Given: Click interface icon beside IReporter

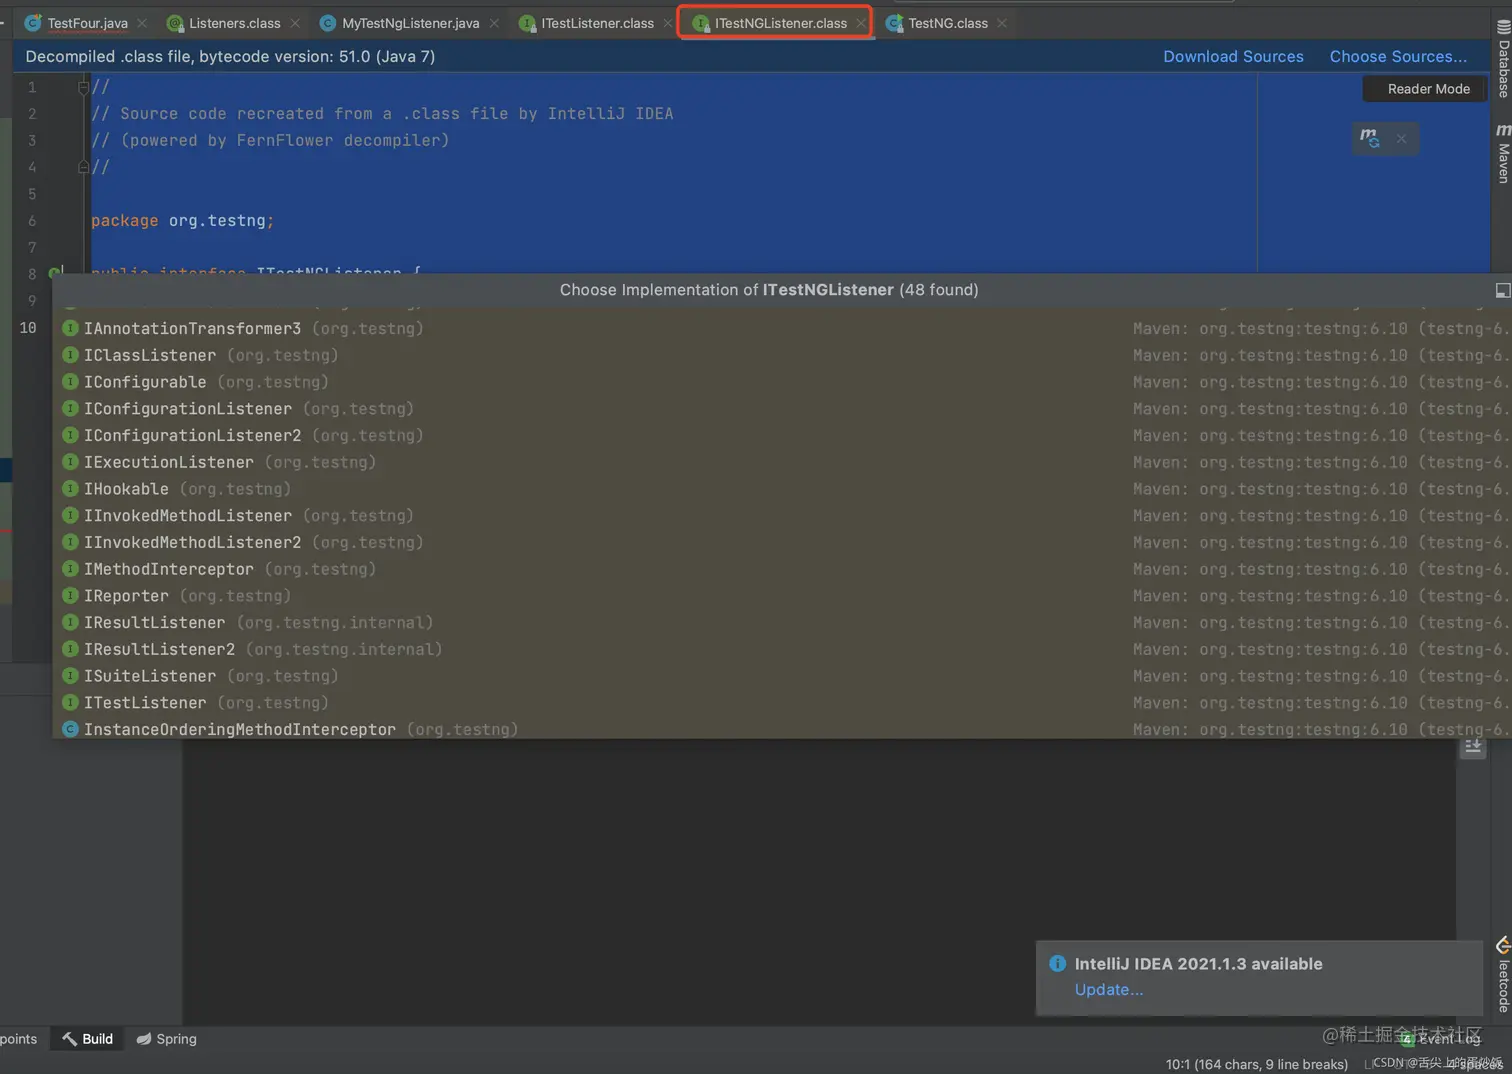Looking at the screenshot, I should (70, 595).
